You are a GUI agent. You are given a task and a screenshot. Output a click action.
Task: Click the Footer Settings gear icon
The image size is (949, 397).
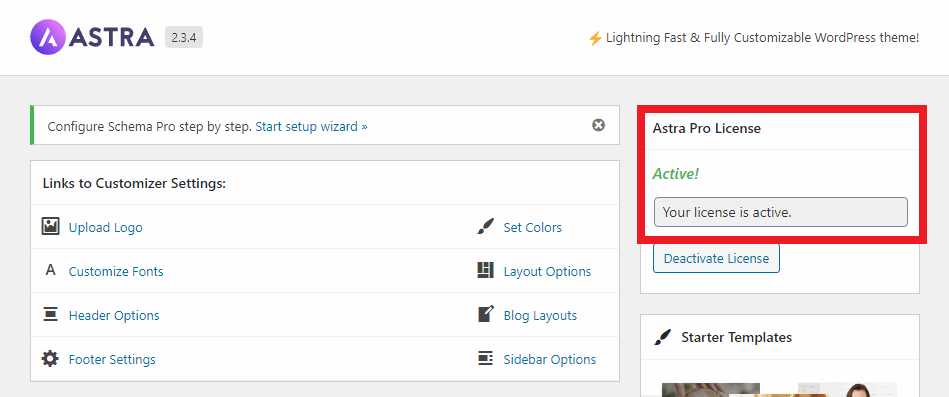(x=50, y=359)
